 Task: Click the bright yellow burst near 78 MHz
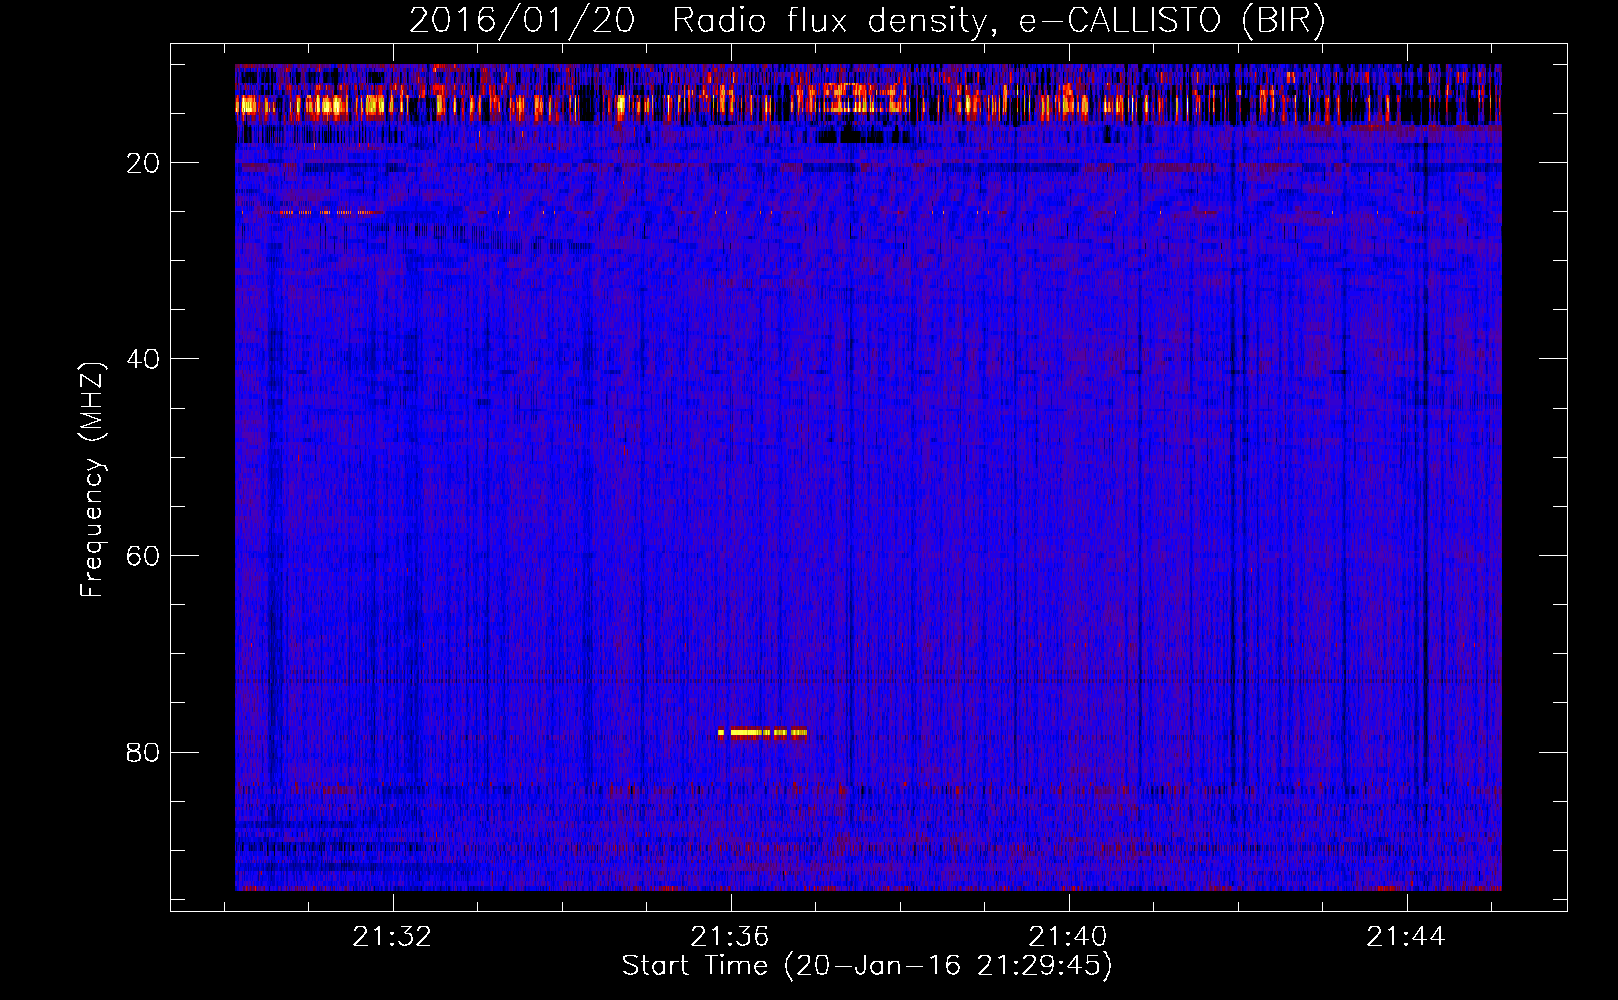[762, 733]
